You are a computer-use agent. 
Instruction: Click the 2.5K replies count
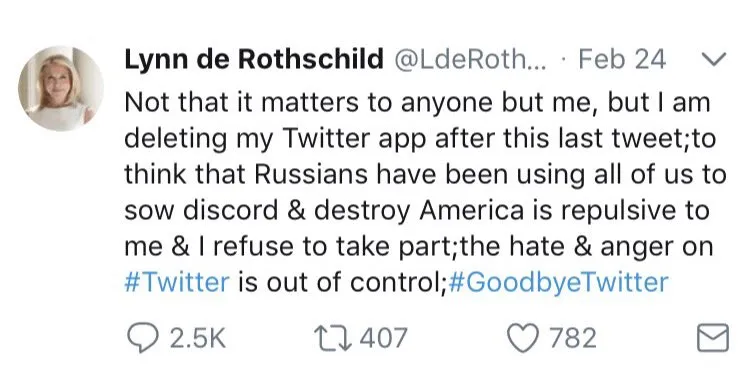pyautogui.click(x=197, y=338)
